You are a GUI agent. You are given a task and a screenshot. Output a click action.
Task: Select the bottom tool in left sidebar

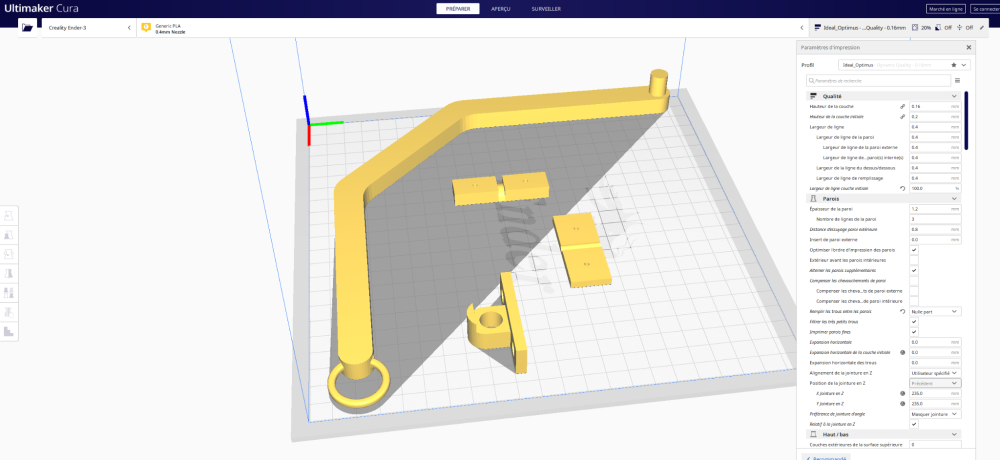tap(9, 331)
